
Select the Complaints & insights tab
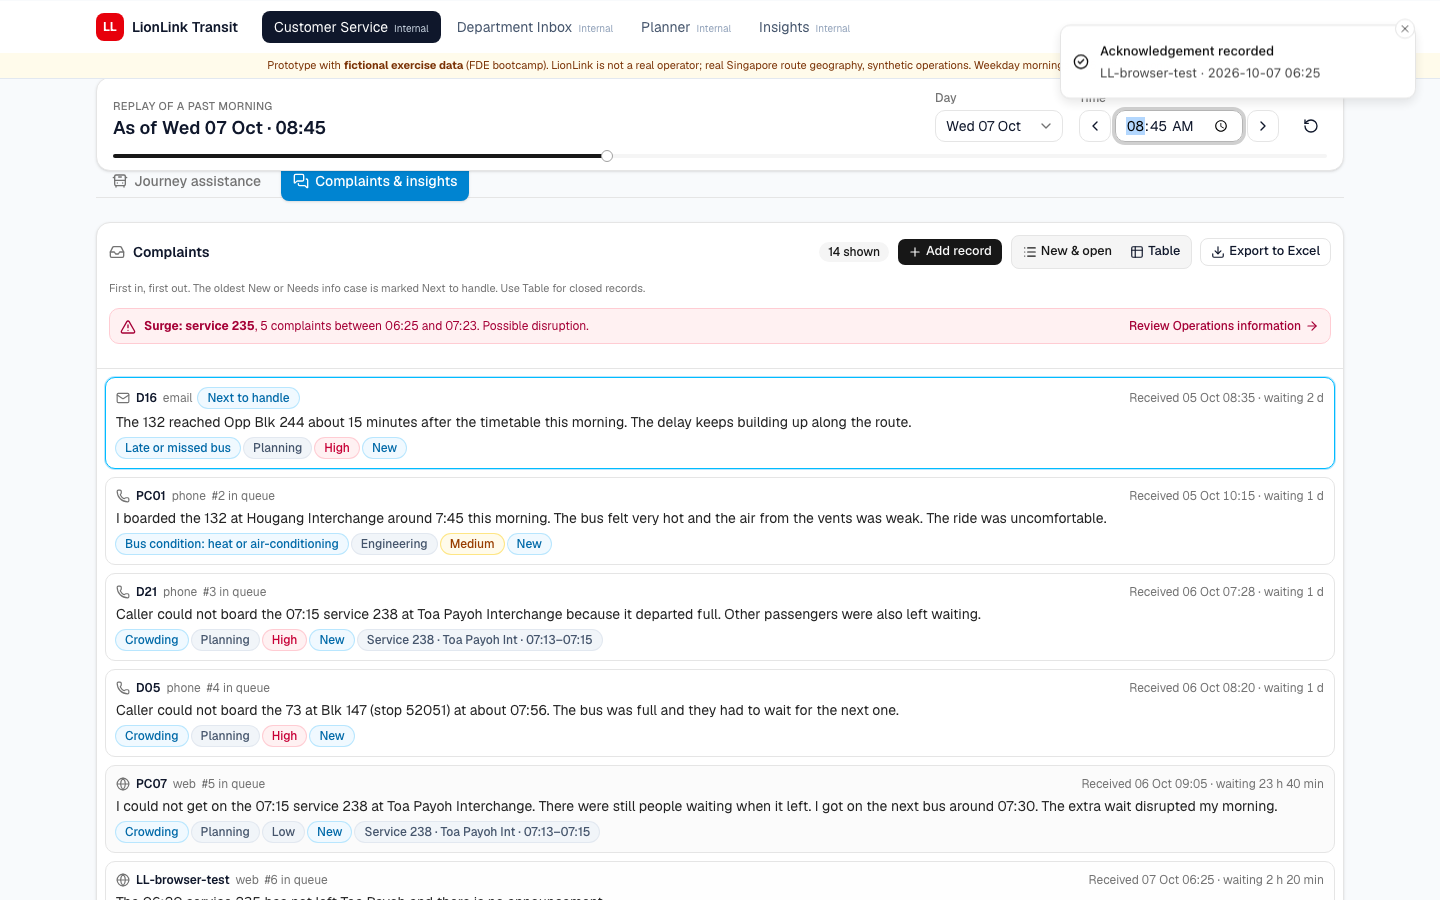tap(375, 181)
